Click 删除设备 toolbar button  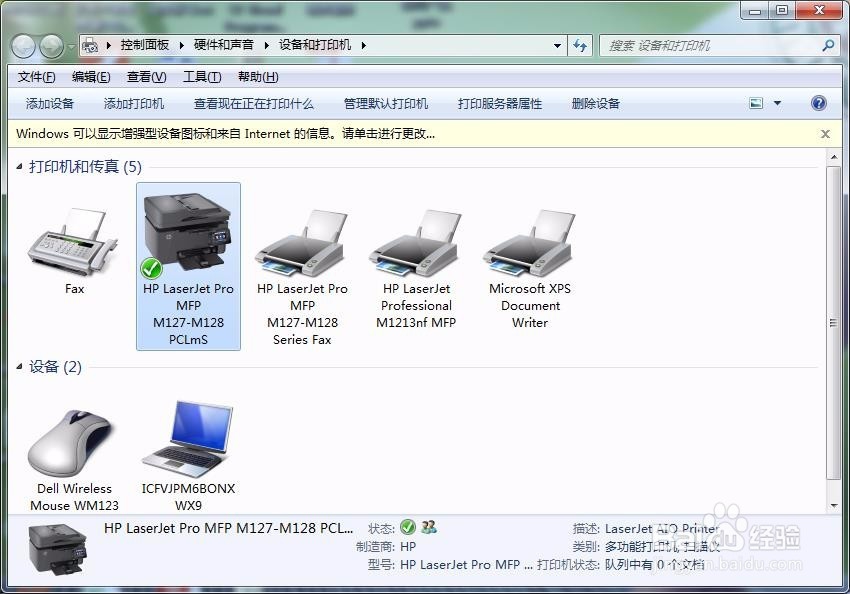[595, 104]
